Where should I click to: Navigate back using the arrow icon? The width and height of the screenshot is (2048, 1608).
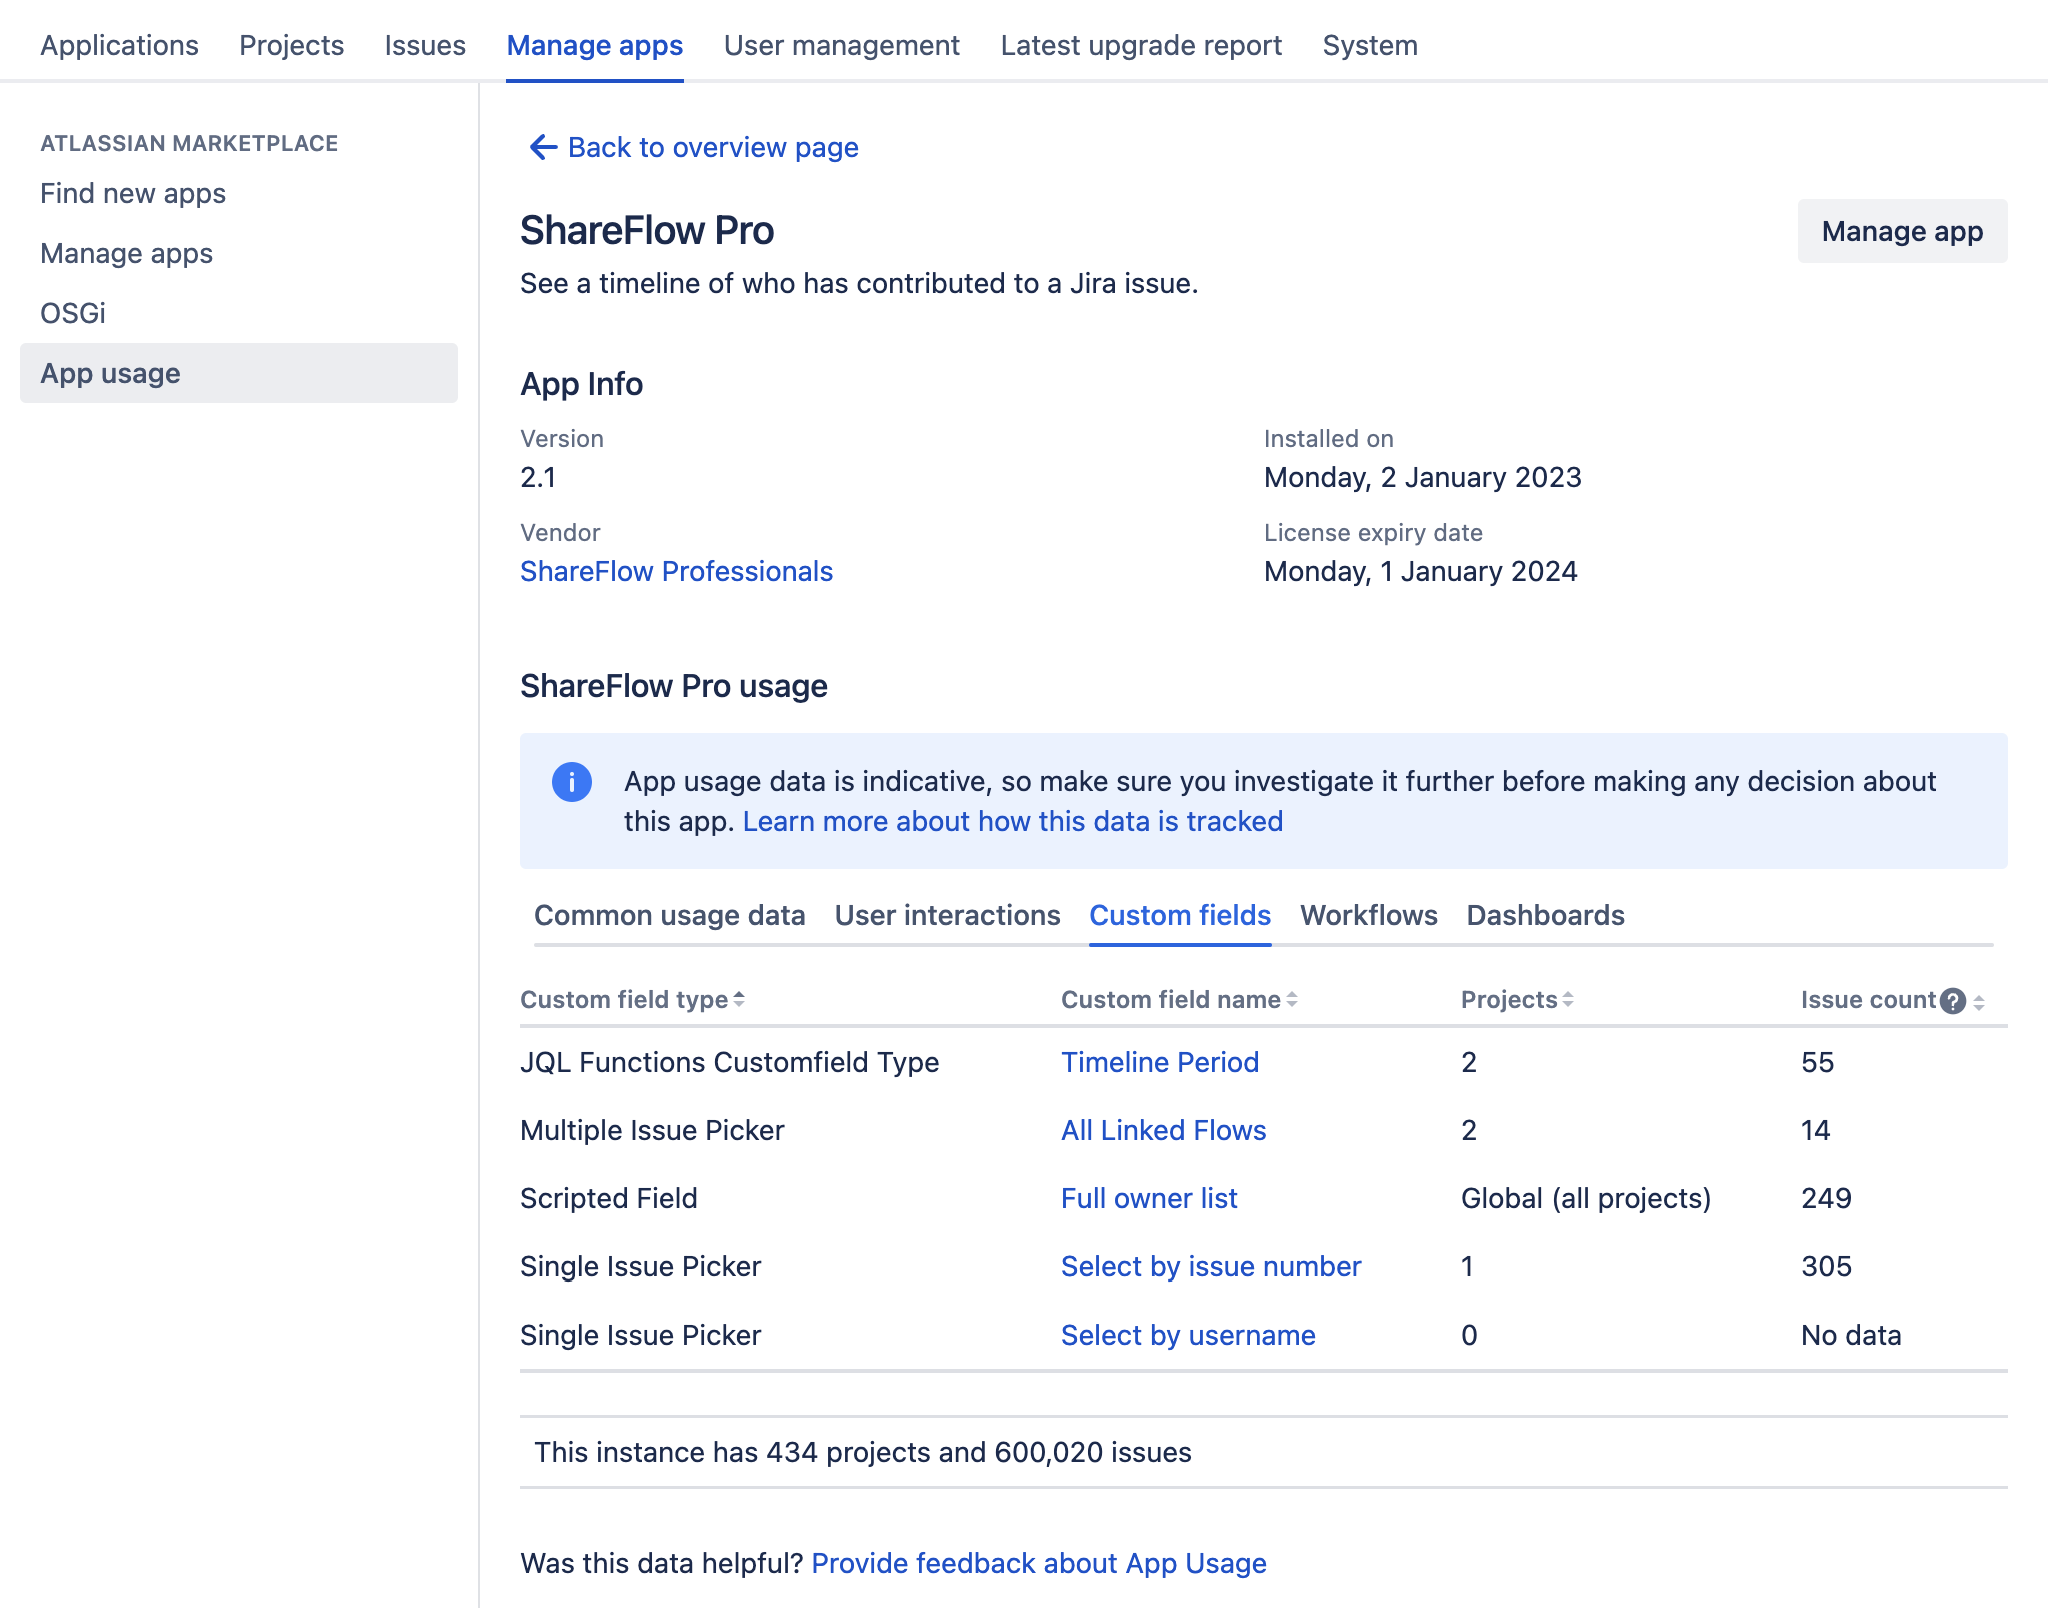tap(540, 148)
